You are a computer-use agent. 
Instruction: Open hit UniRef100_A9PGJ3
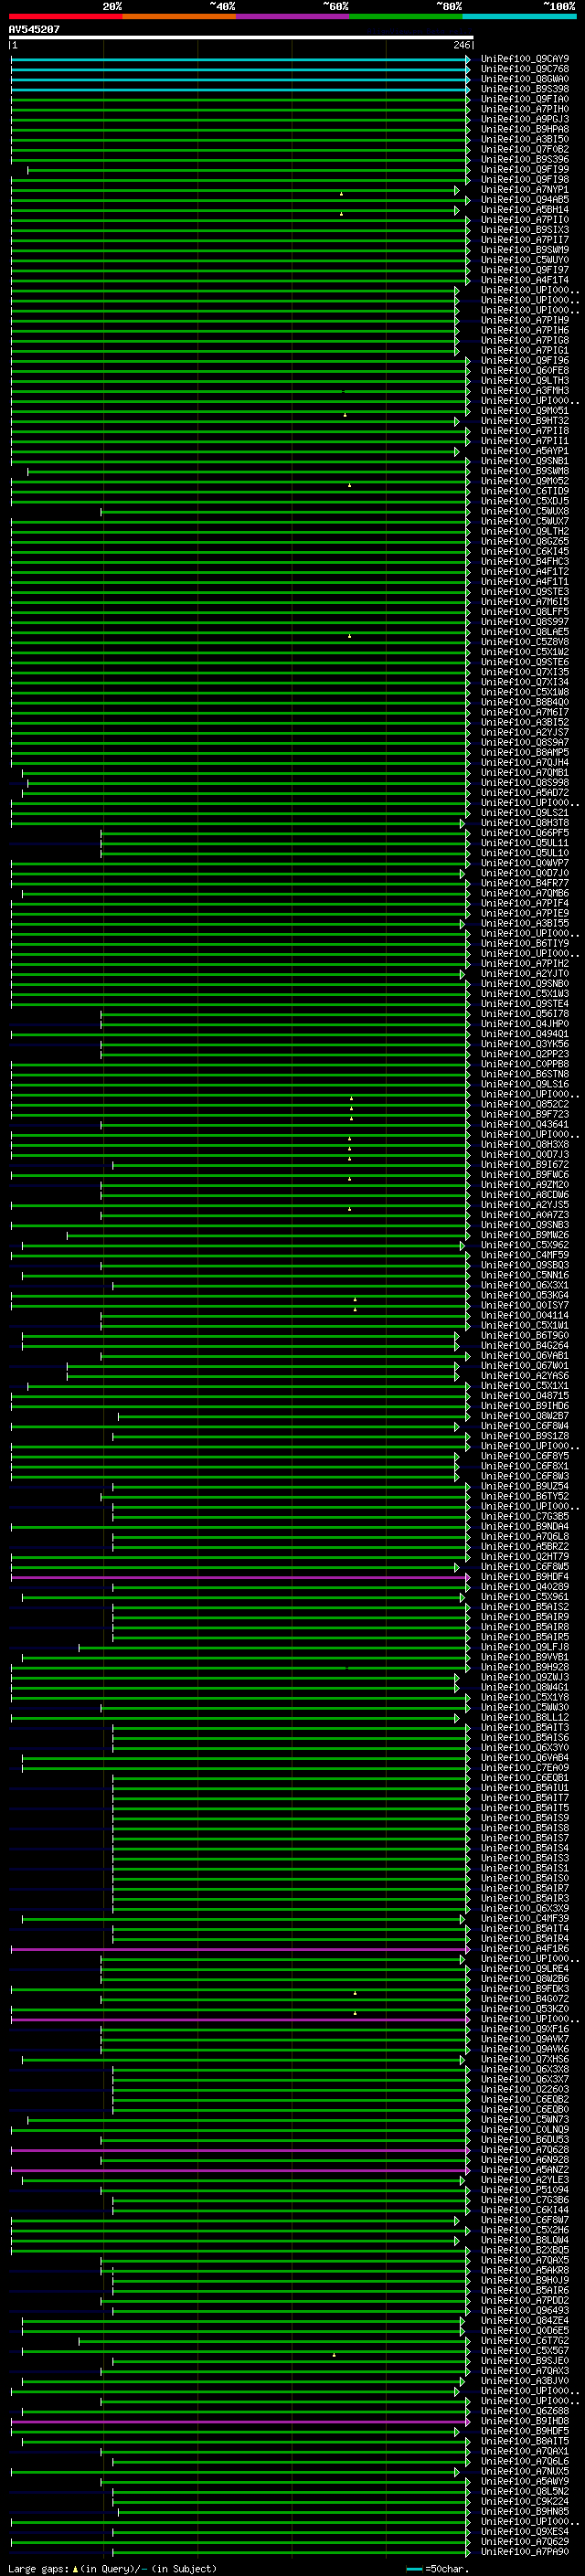(524, 119)
